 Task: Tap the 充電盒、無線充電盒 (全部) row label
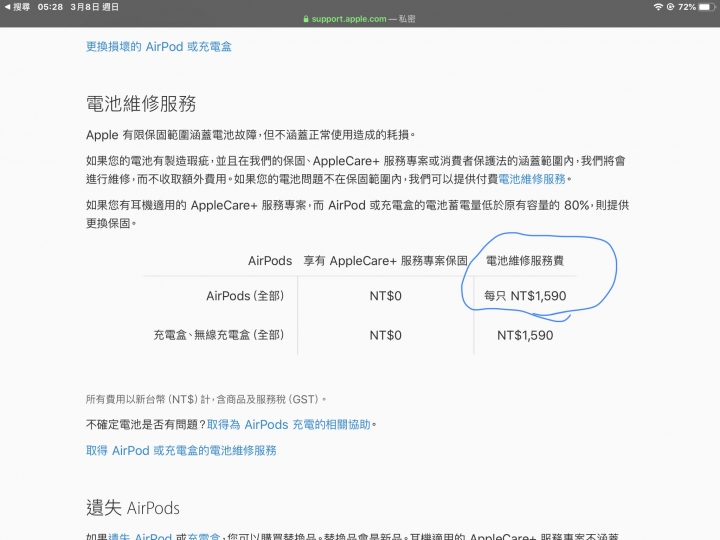[219, 335]
